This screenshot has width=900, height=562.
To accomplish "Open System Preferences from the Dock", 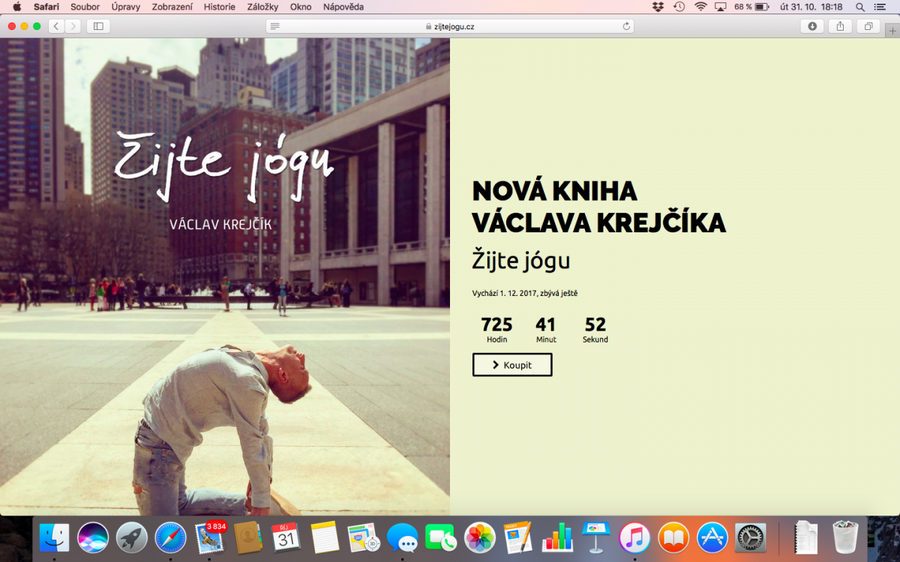I will tap(750, 538).
